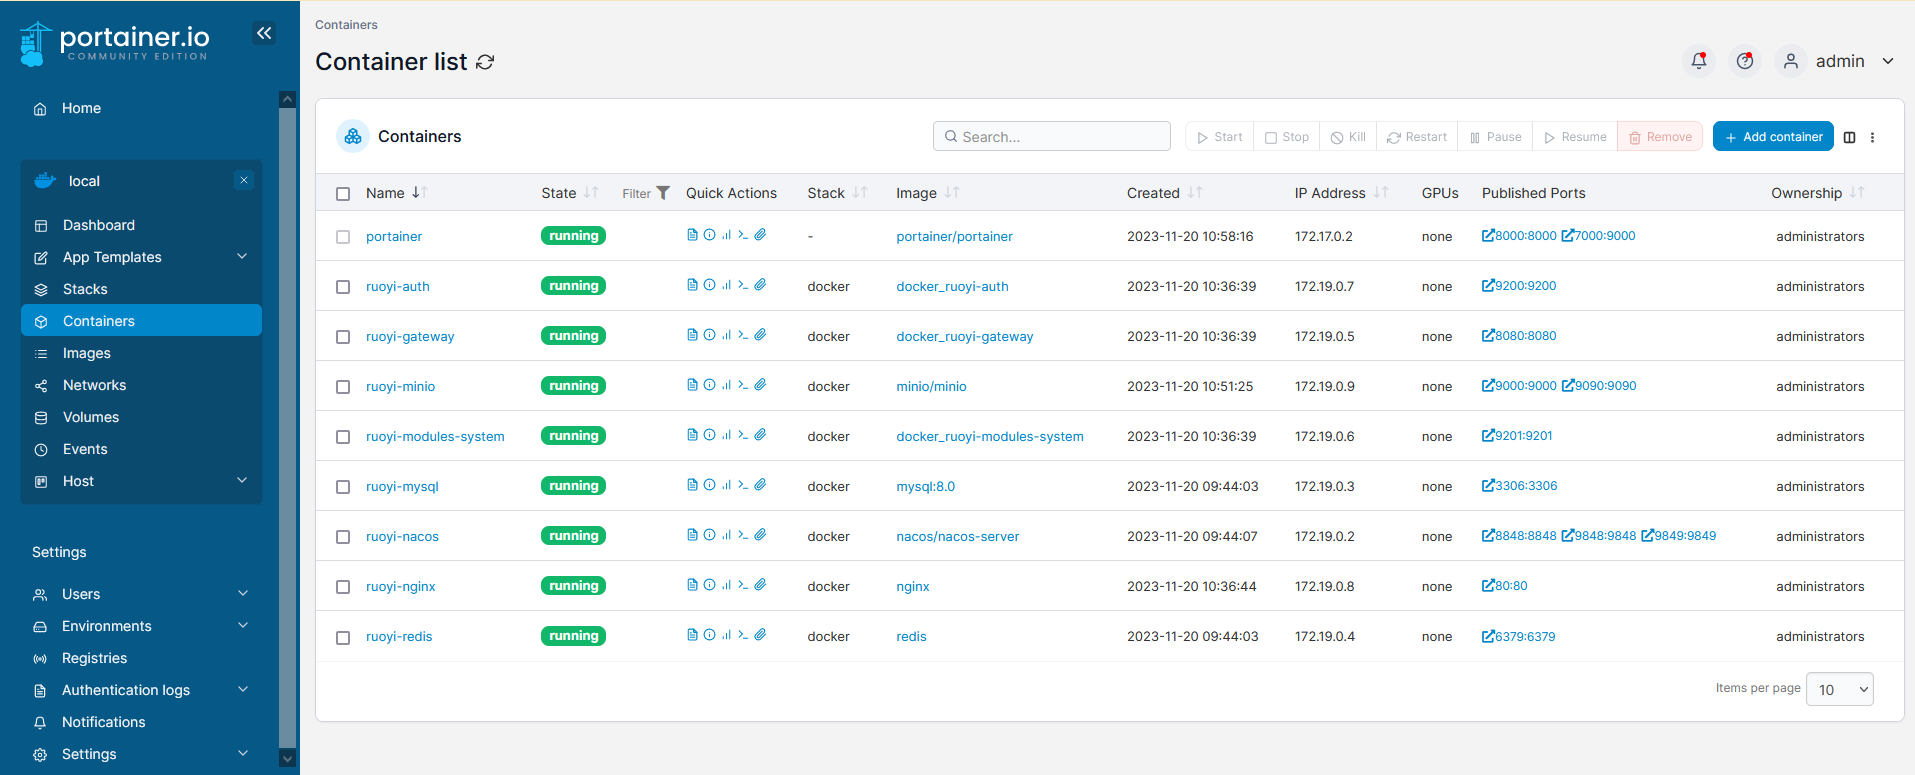Open port 6379:6379 link
The width and height of the screenshot is (1915, 775).
(x=1518, y=636)
